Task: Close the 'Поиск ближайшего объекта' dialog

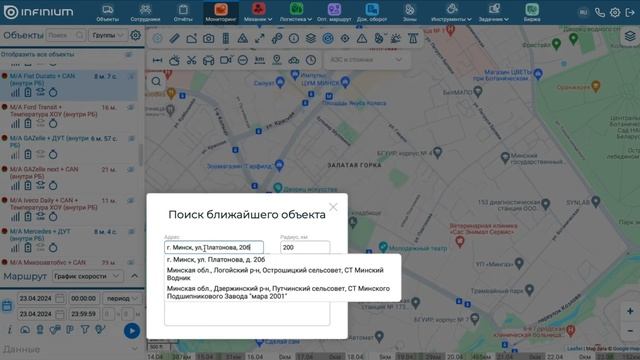Action: tap(333, 207)
